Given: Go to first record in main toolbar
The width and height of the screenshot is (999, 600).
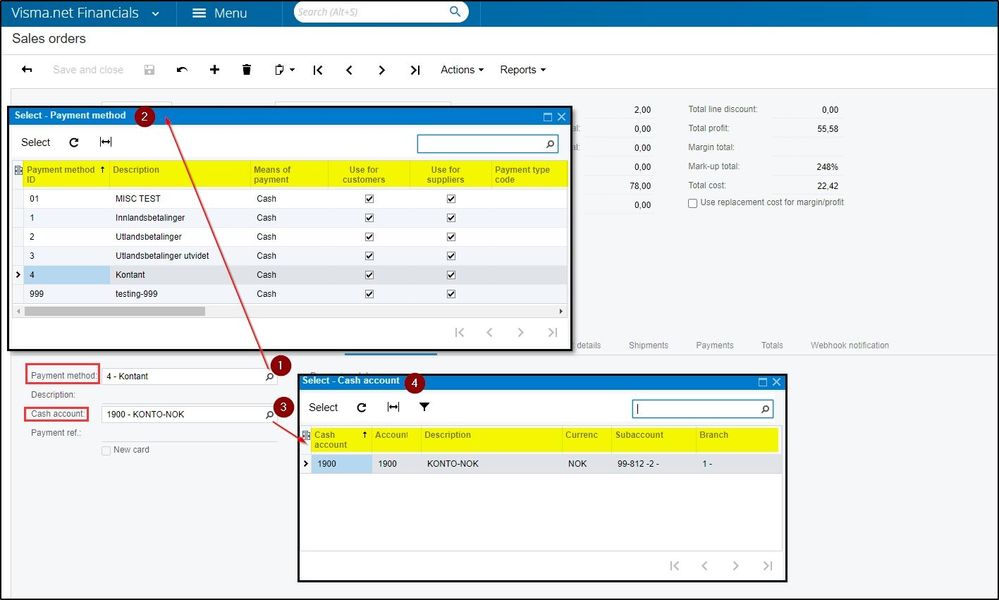Looking at the screenshot, I should click(x=318, y=70).
